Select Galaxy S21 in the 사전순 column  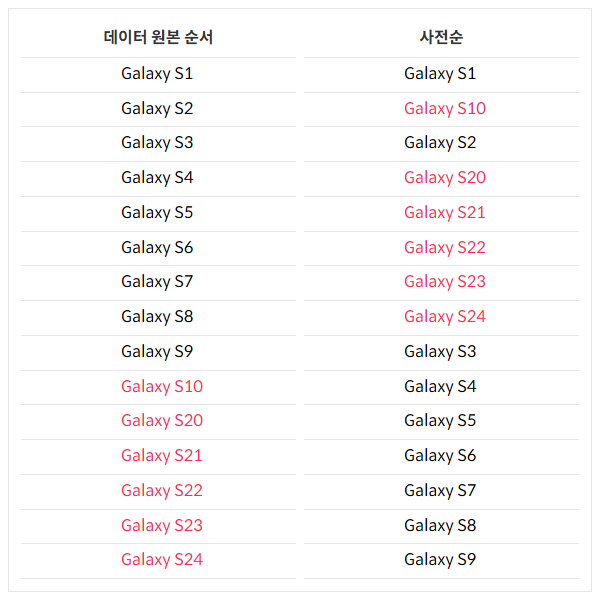pos(445,213)
